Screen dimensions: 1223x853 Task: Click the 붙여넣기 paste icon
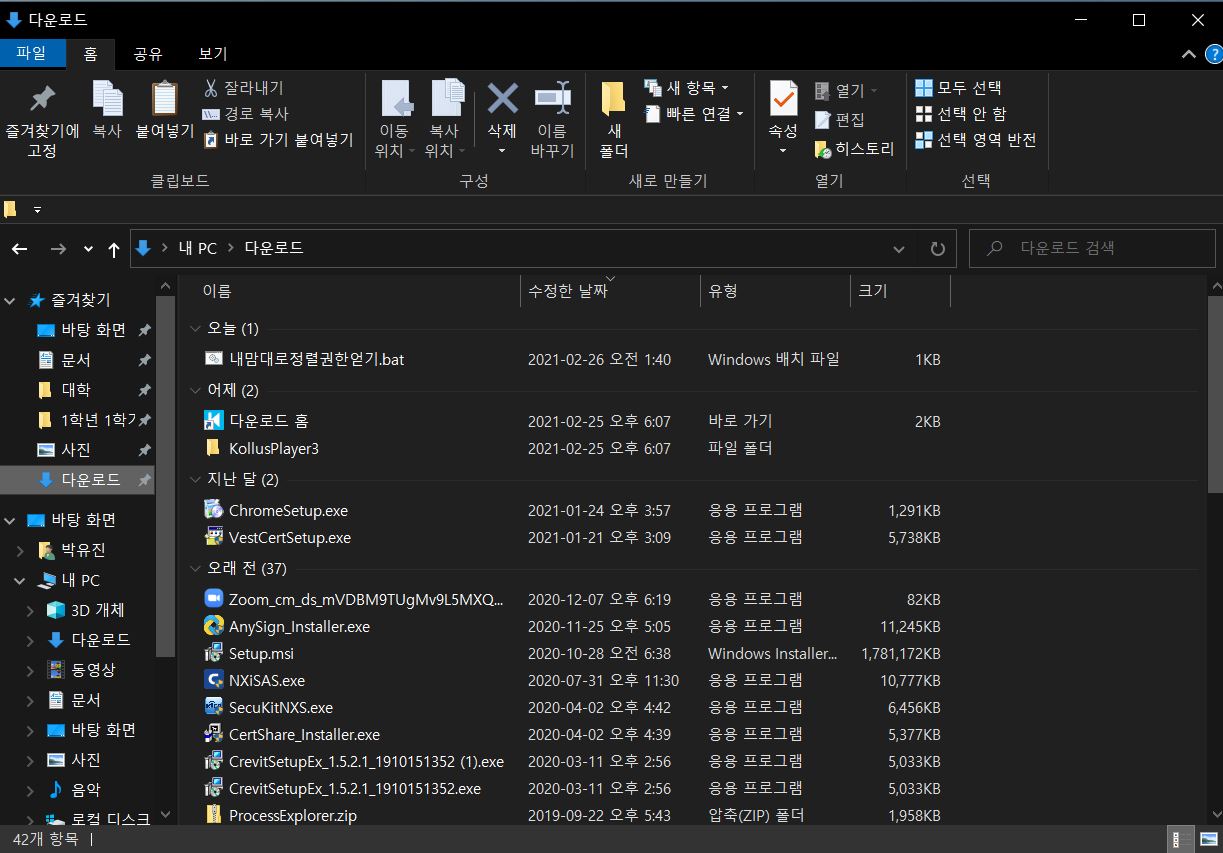[164, 99]
